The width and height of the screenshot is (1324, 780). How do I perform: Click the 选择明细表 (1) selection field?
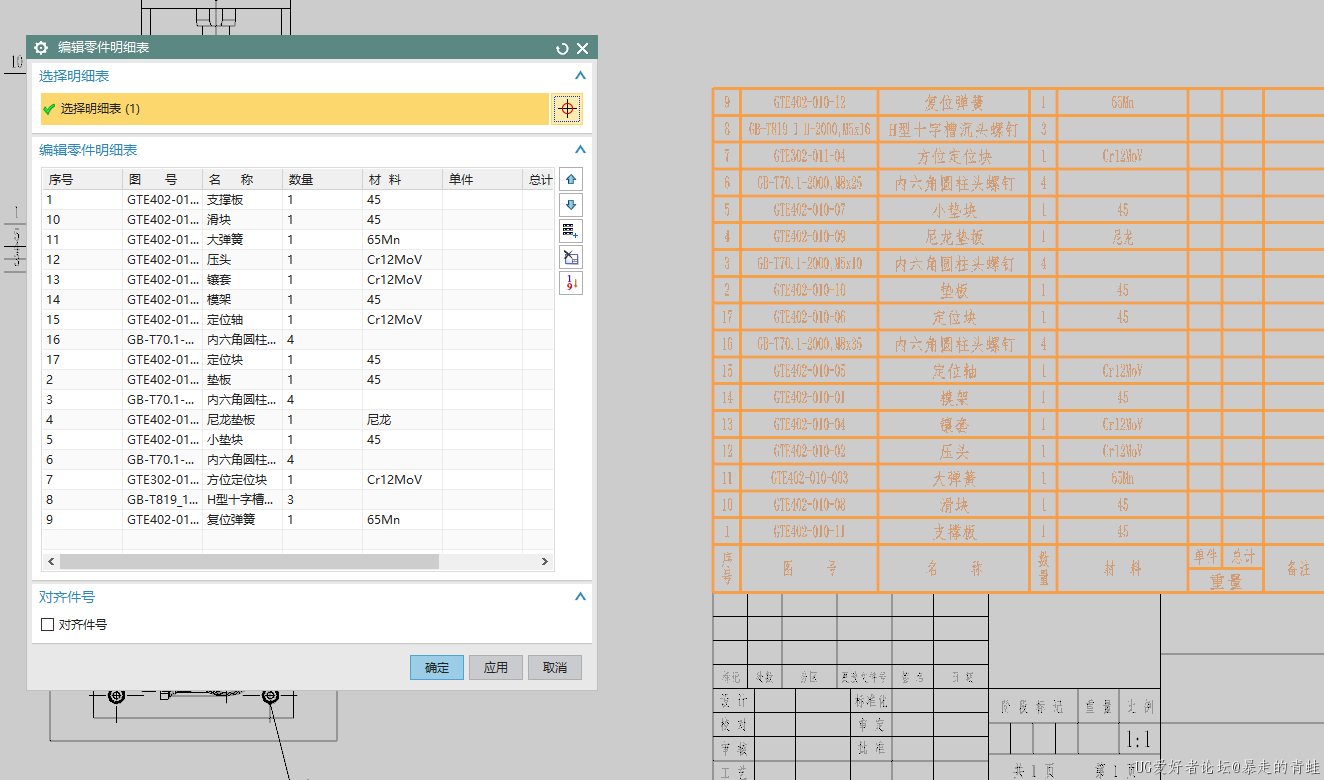pyautogui.click(x=295, y=109)
